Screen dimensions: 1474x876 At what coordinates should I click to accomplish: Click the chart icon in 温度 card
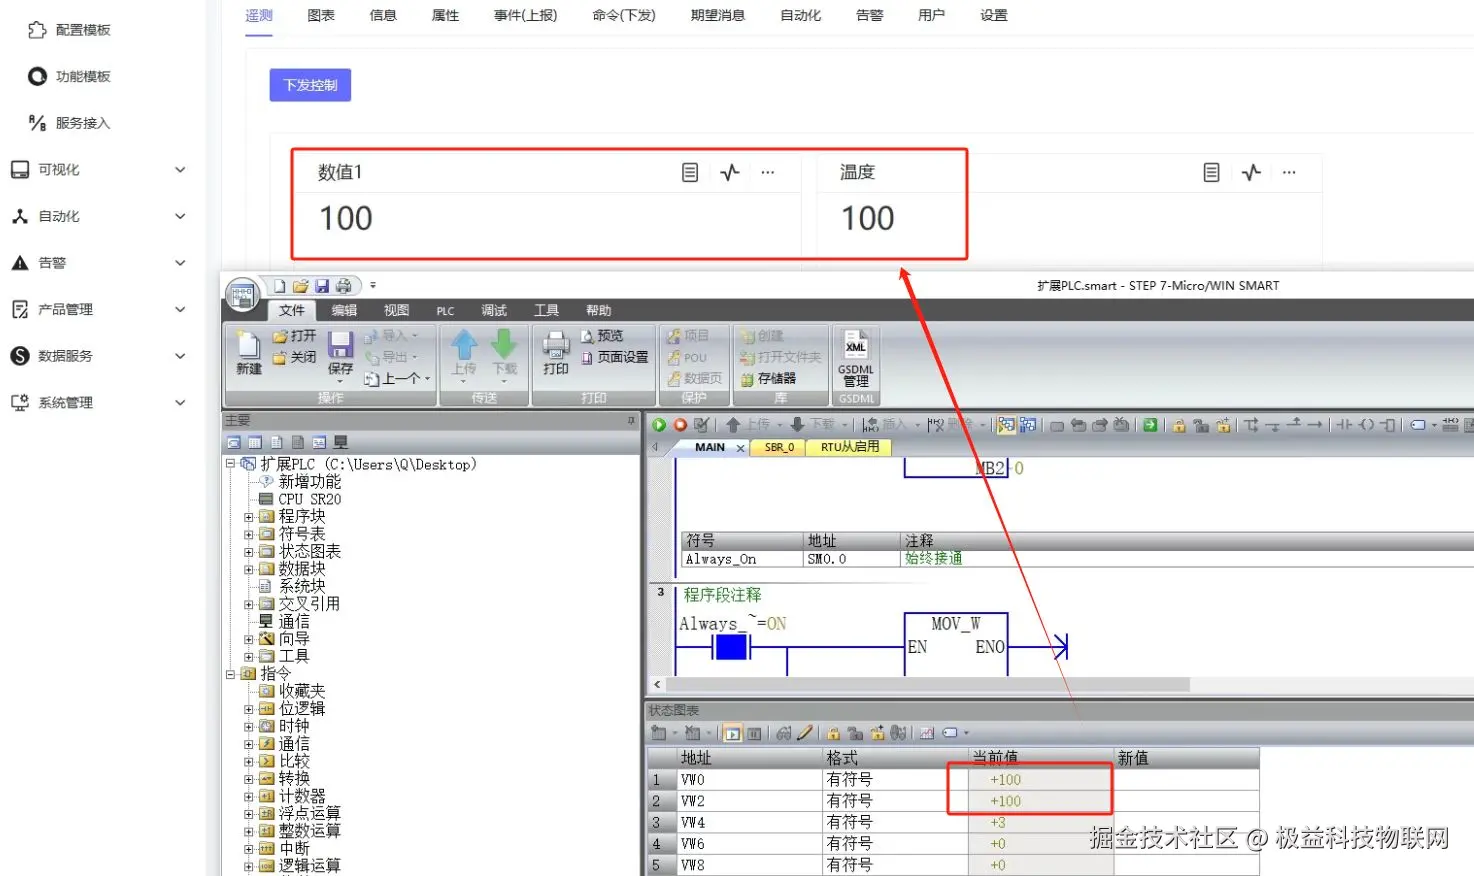1251,172
